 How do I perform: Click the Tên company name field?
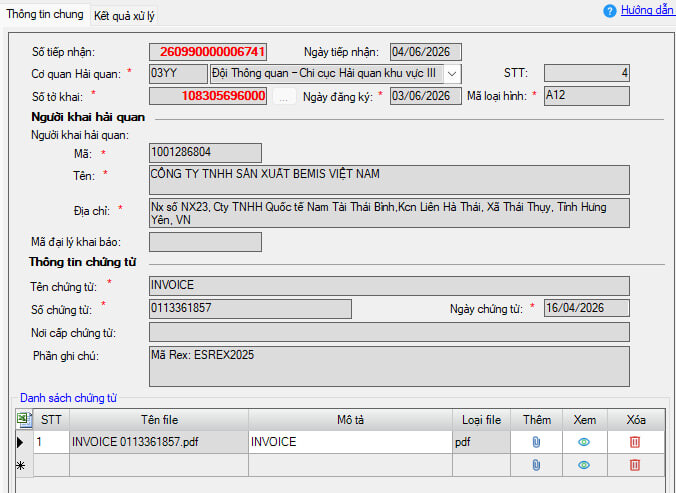click(x=389, y=180)
